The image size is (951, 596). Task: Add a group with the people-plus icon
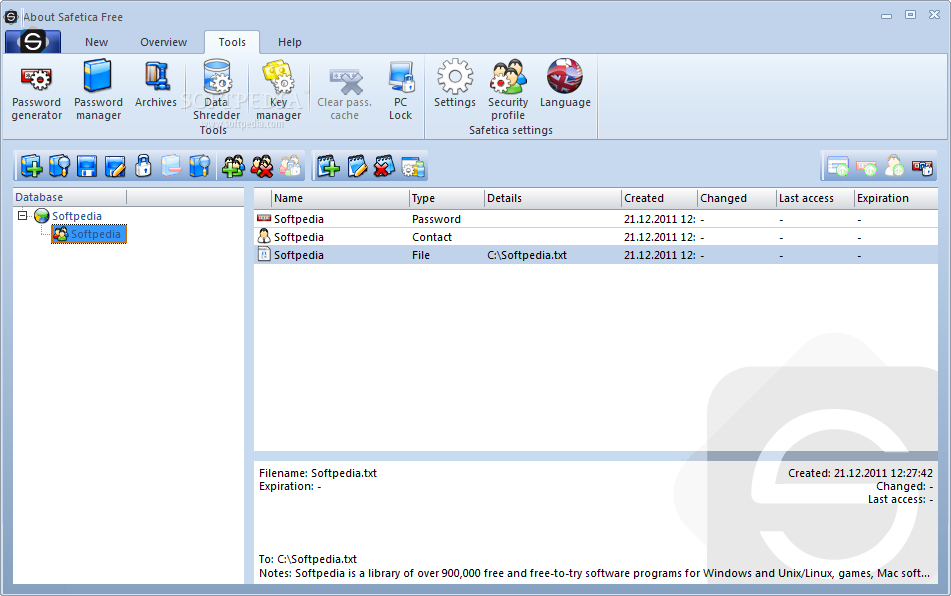[x=234, y=166]
